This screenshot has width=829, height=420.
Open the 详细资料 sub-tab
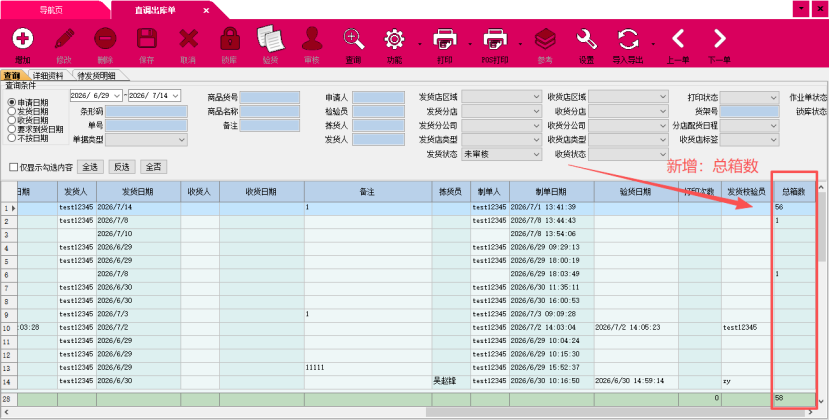[x=48, y=76]
